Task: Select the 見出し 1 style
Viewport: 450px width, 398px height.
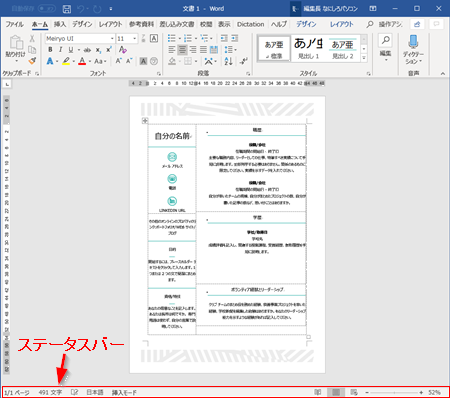Action: (308, 49)
